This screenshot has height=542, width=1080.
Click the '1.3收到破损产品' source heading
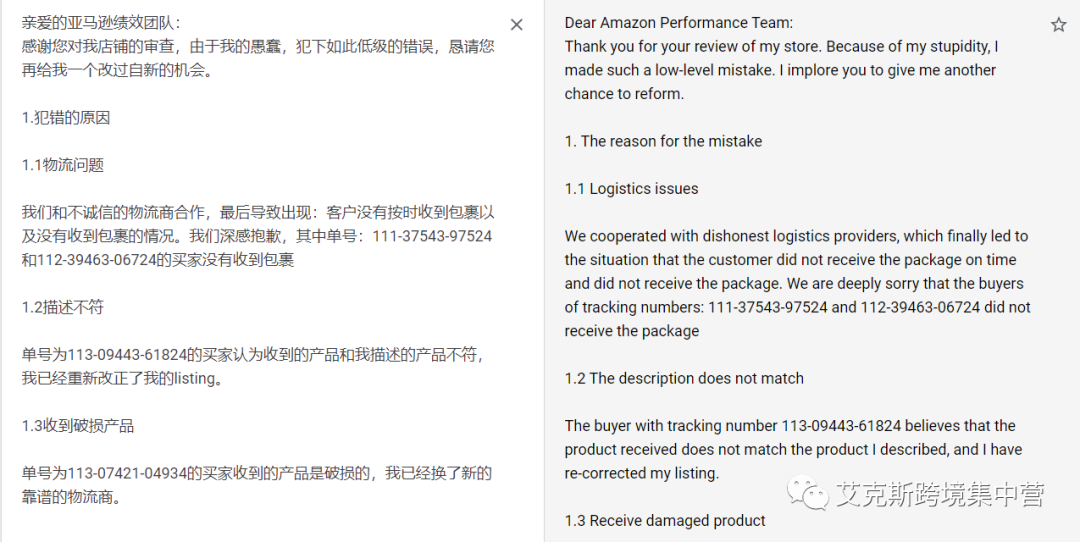(77, 426)
